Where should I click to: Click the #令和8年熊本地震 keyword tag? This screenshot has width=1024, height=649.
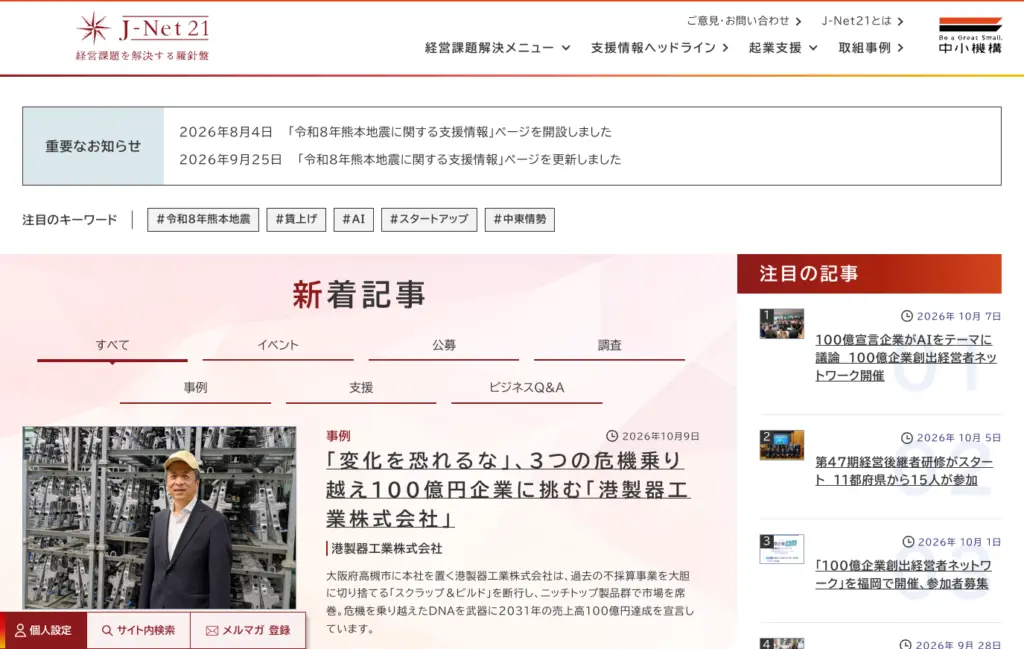[x=203, y=219]
